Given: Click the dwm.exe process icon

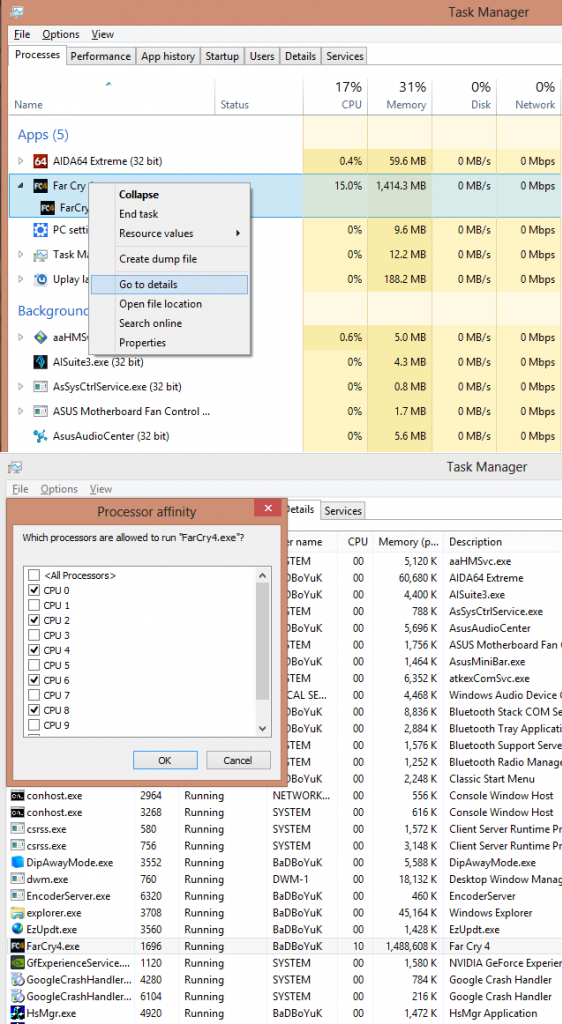Looking at the screenshot, I should pos(17,879).
